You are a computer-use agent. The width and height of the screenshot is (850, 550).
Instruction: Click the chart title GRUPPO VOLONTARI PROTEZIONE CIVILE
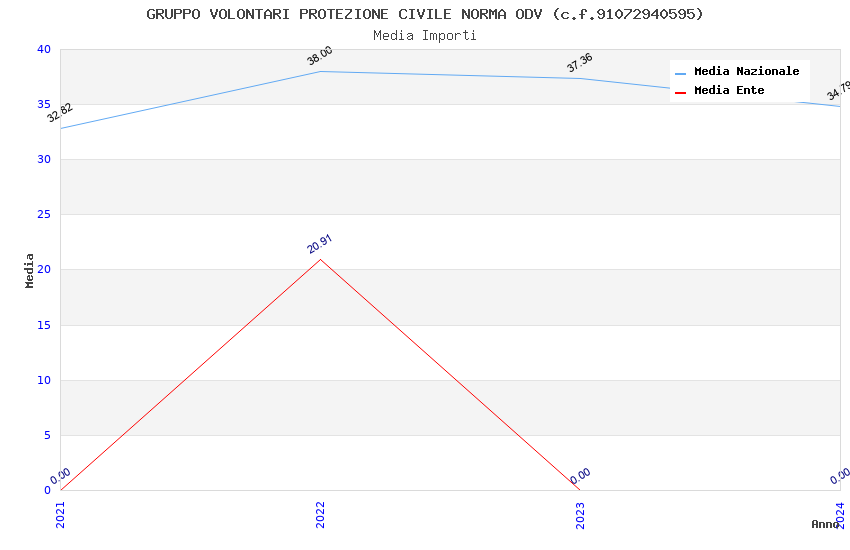click(x=425, y=14)
